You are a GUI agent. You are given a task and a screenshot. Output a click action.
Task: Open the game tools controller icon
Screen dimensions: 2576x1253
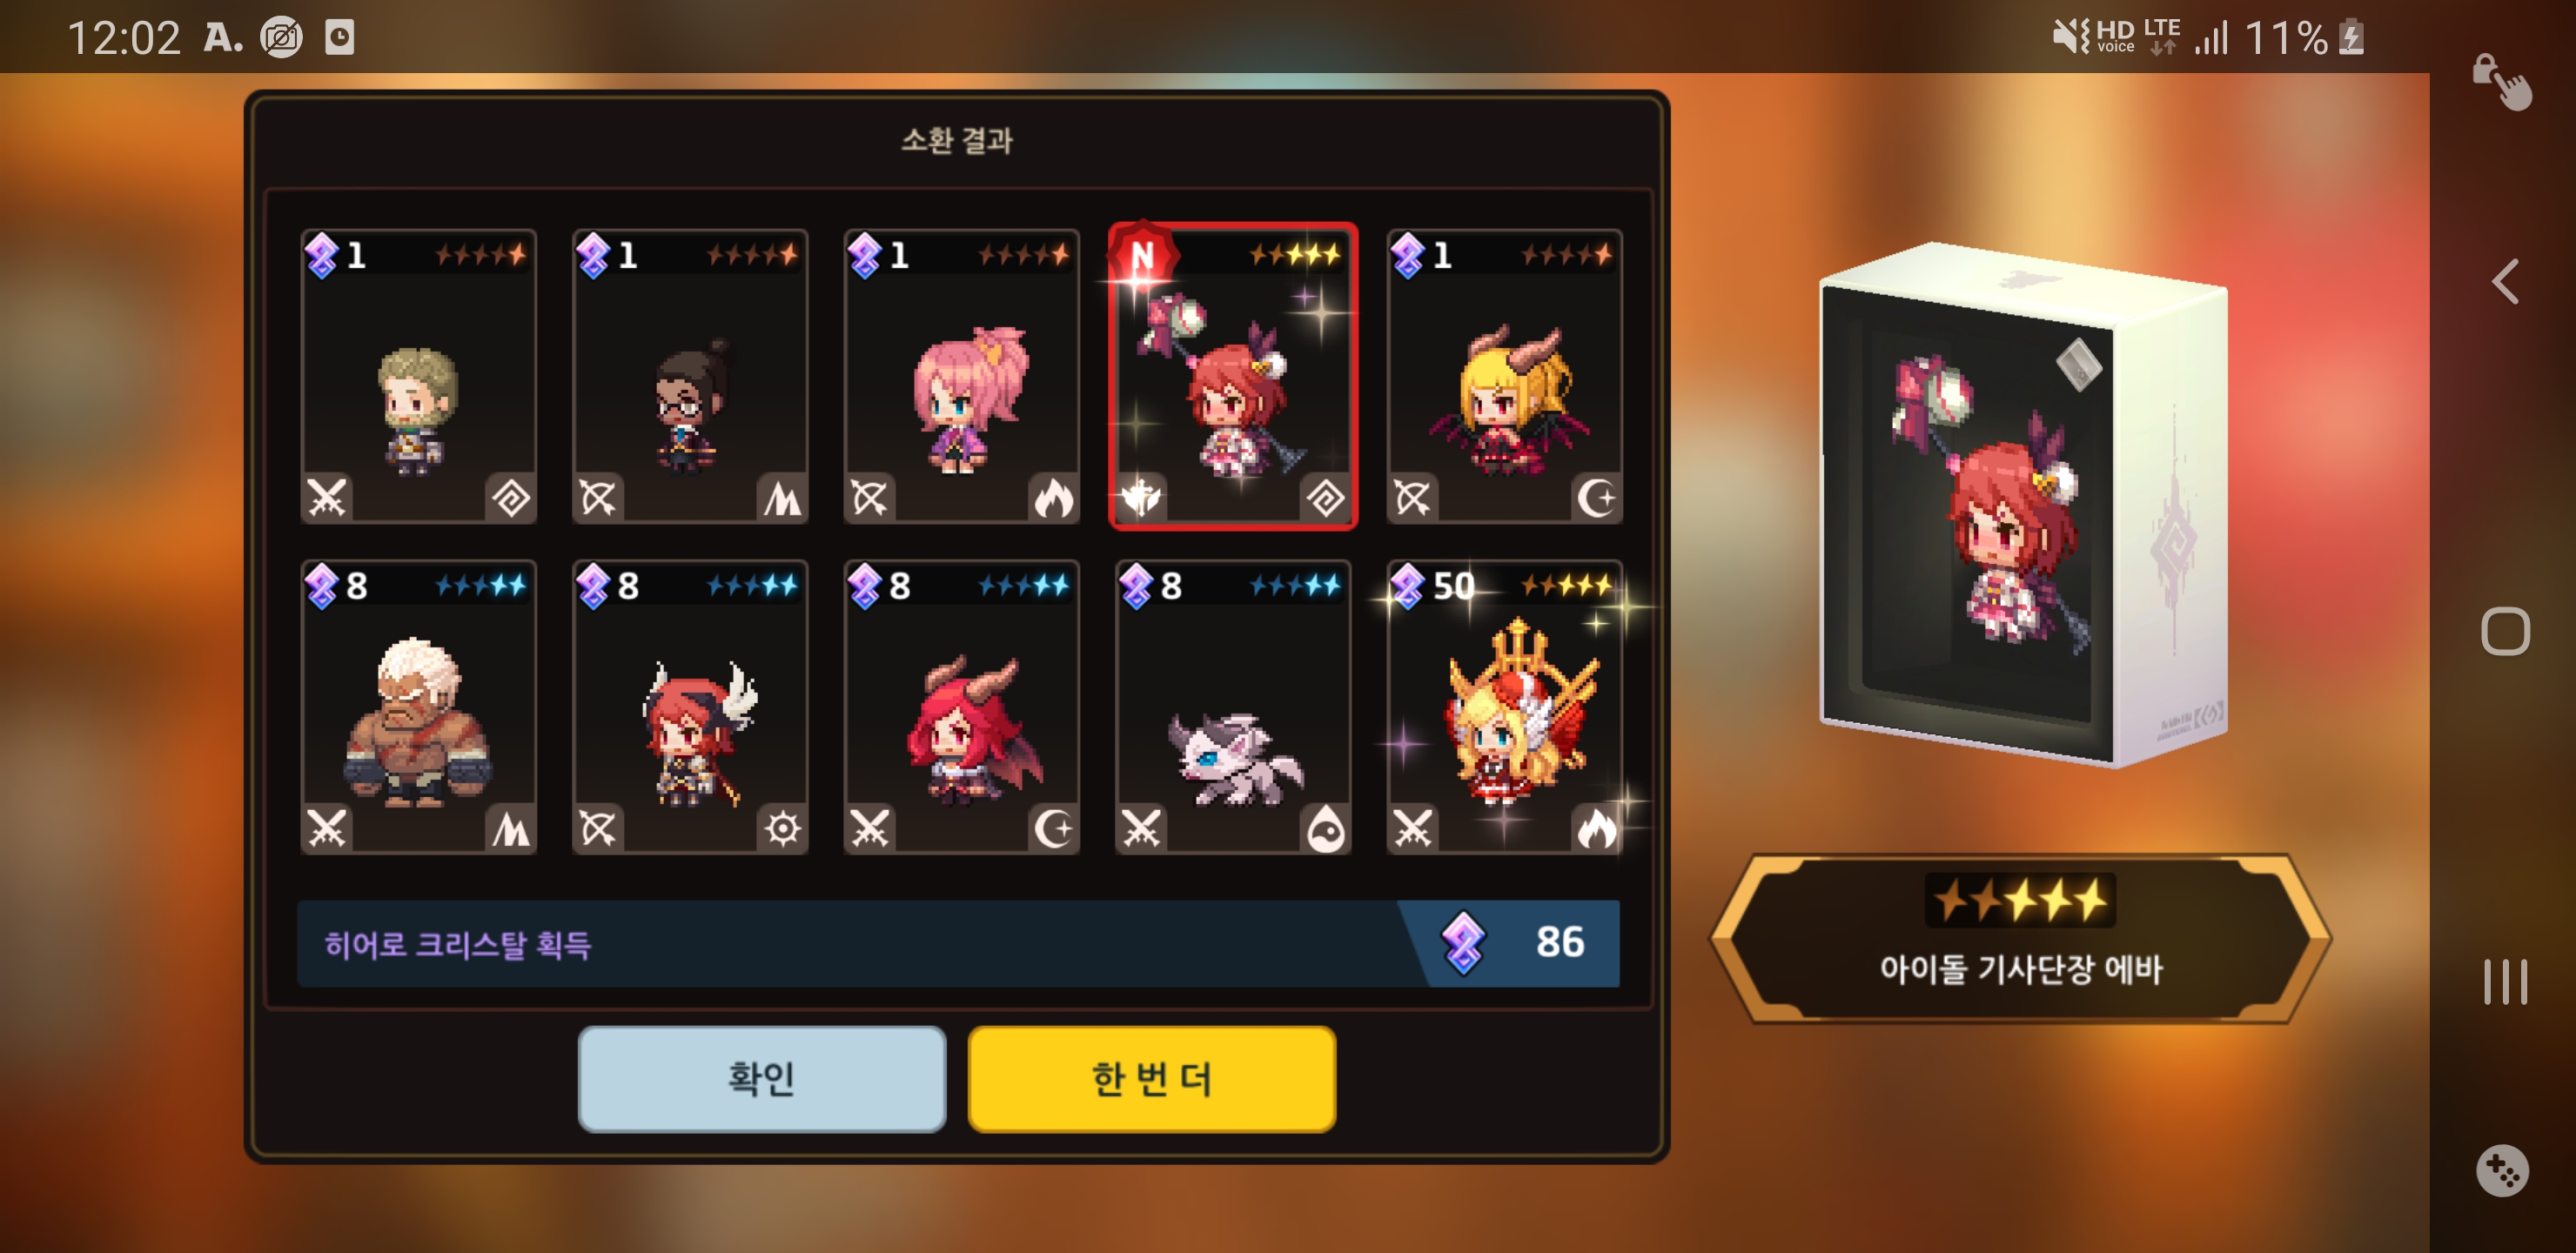2502,1170
